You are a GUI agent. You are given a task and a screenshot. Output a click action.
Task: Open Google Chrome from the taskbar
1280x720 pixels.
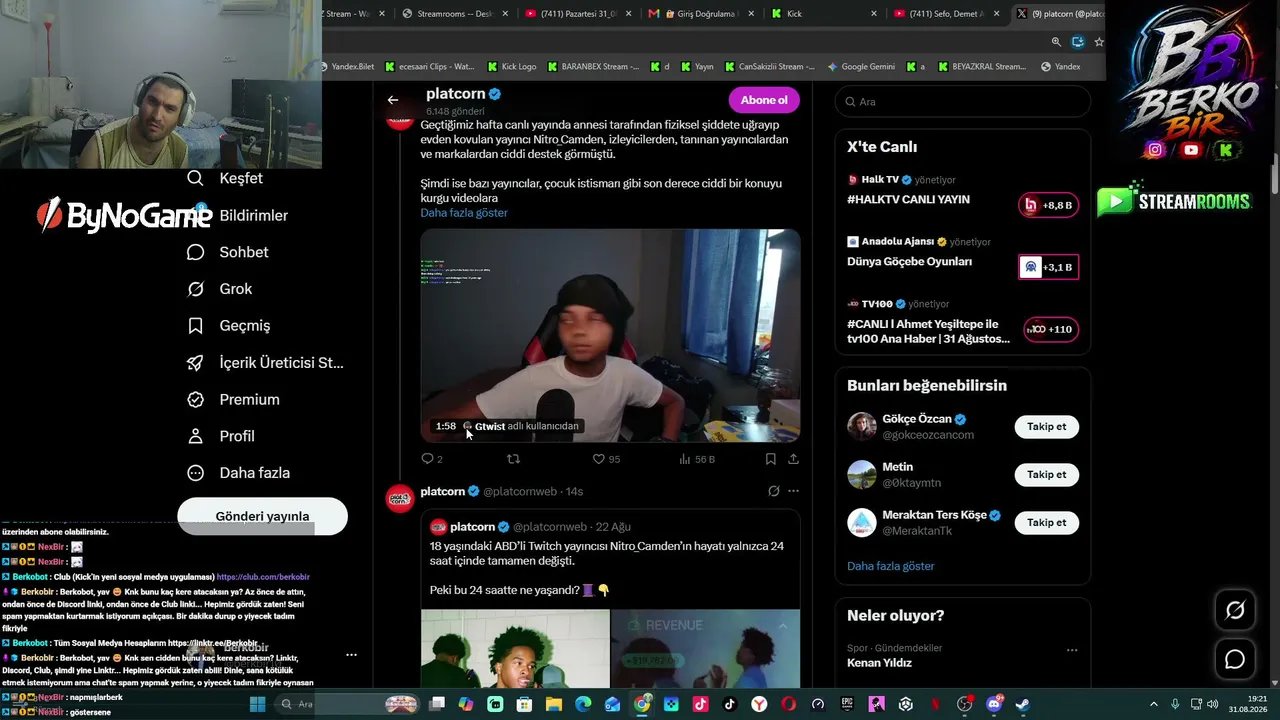pyautogui.click(x=642, y=704)
